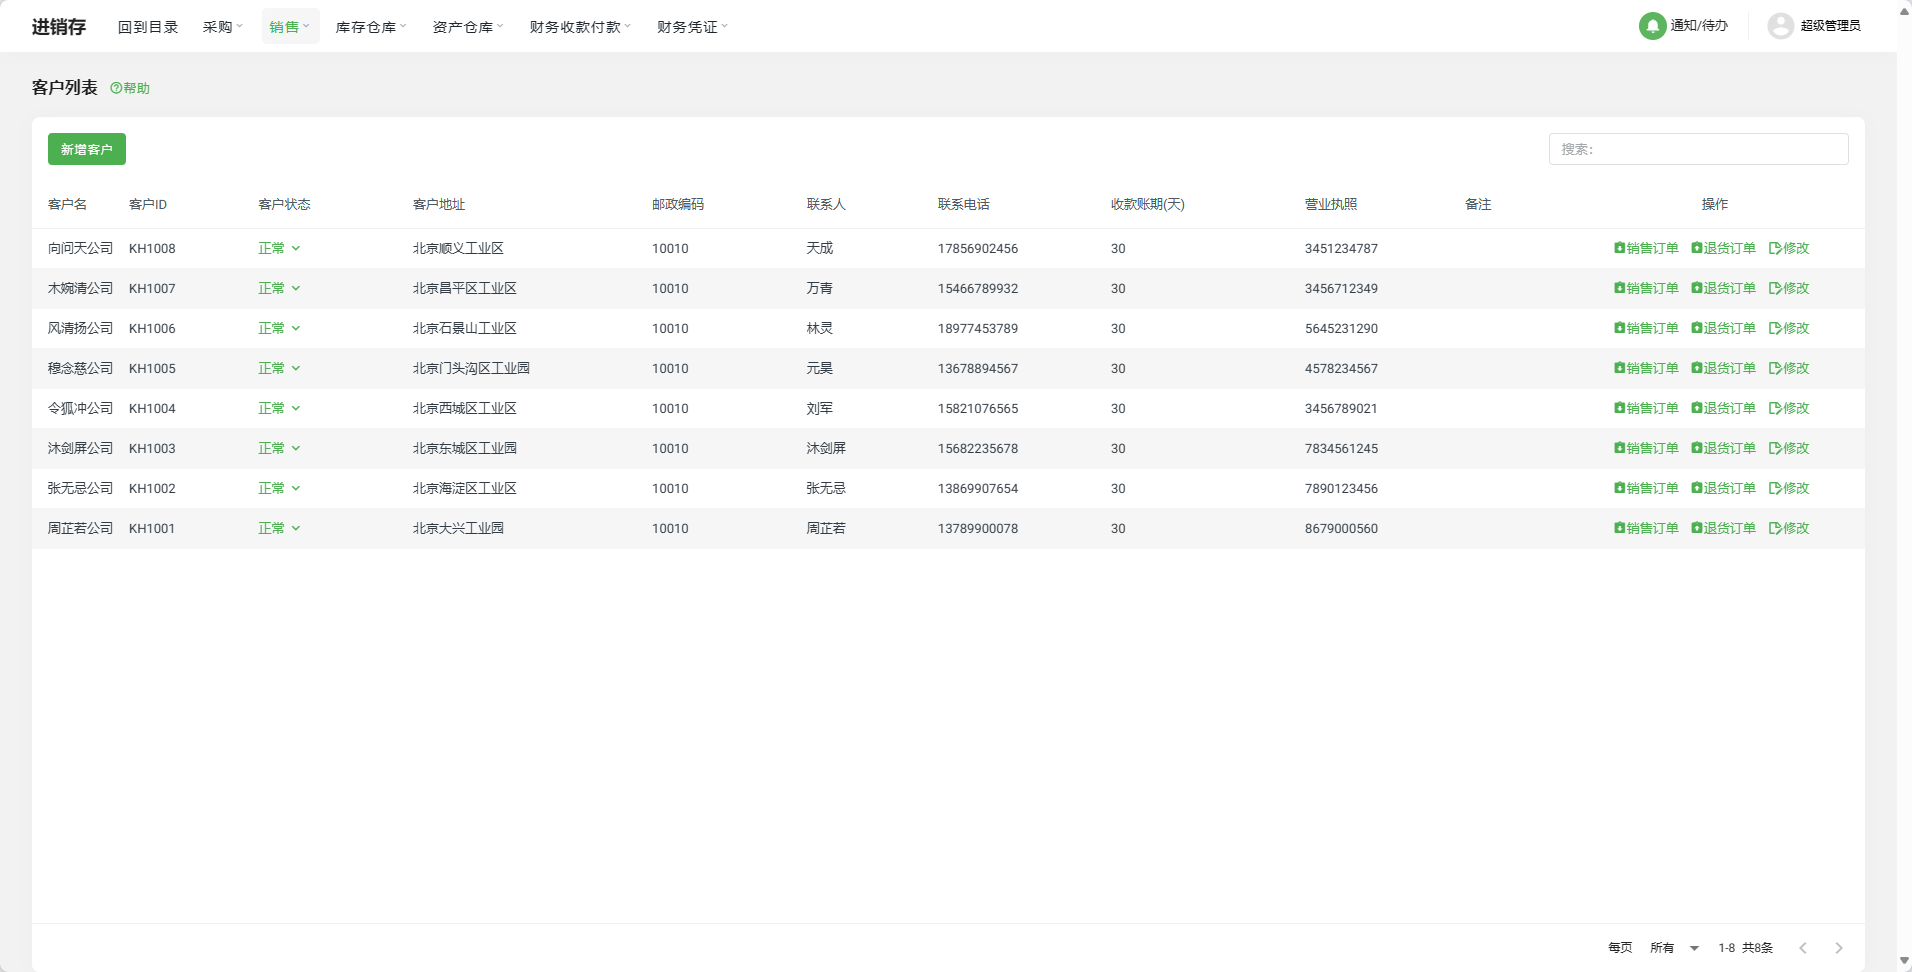This screenshot has width=1912, height=972.
Task: Click 修改 edit icon for KH1001
Action: (x=1789, y=528)
